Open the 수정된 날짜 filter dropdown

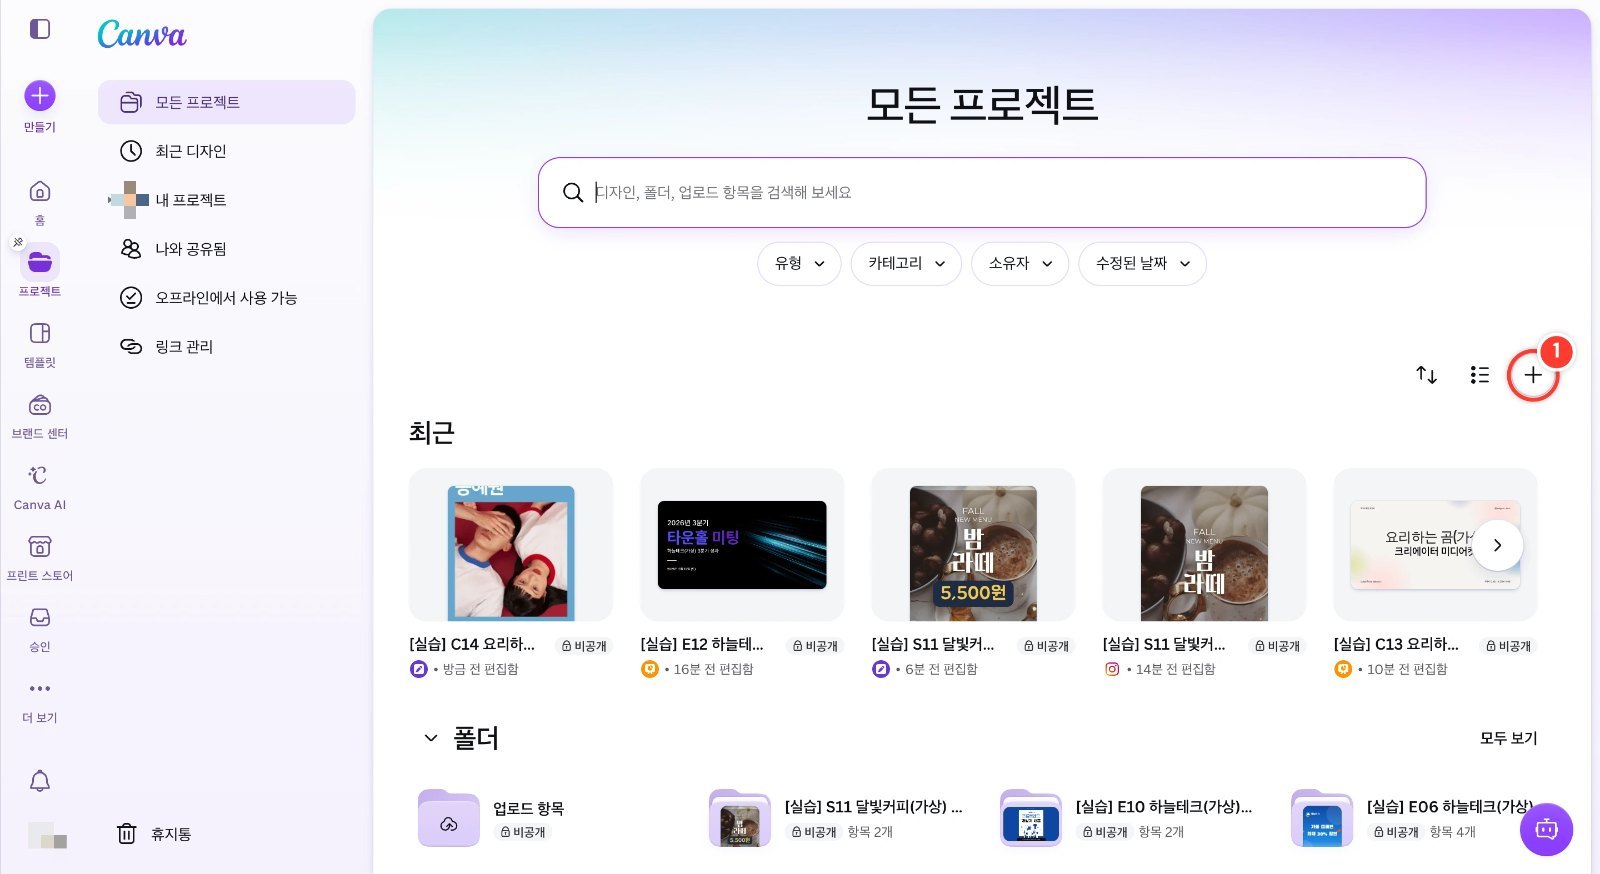click(x=1142, y=264)
